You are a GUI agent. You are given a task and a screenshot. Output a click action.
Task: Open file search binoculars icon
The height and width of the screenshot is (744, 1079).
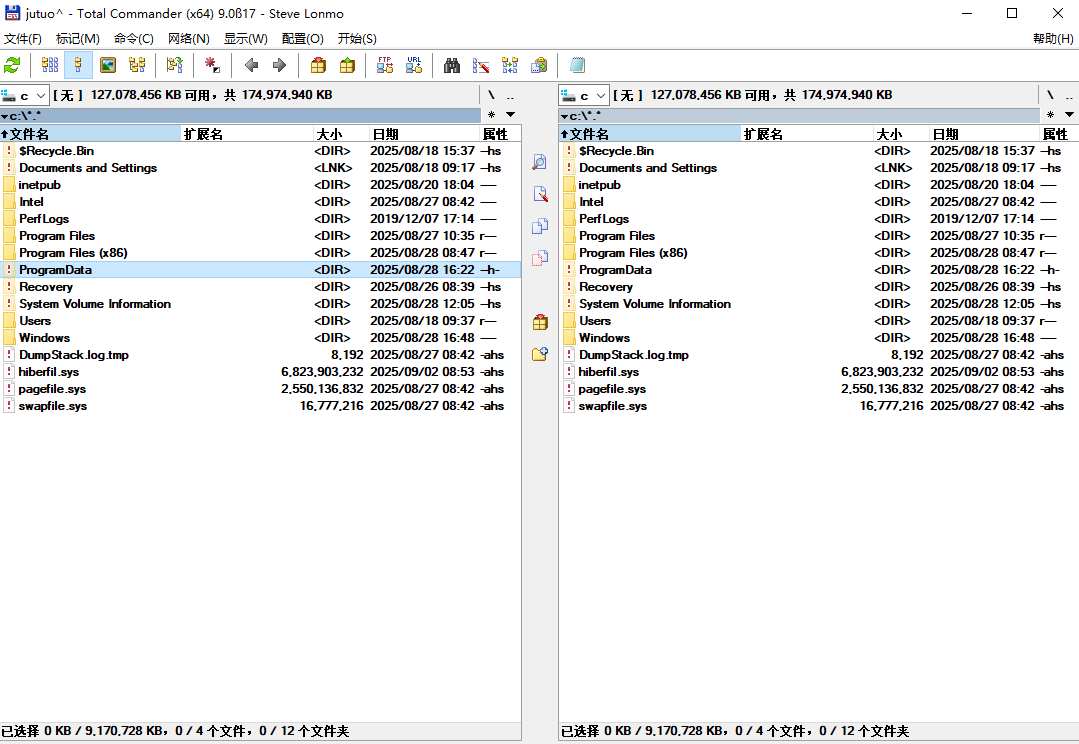[x=451, y=65]
